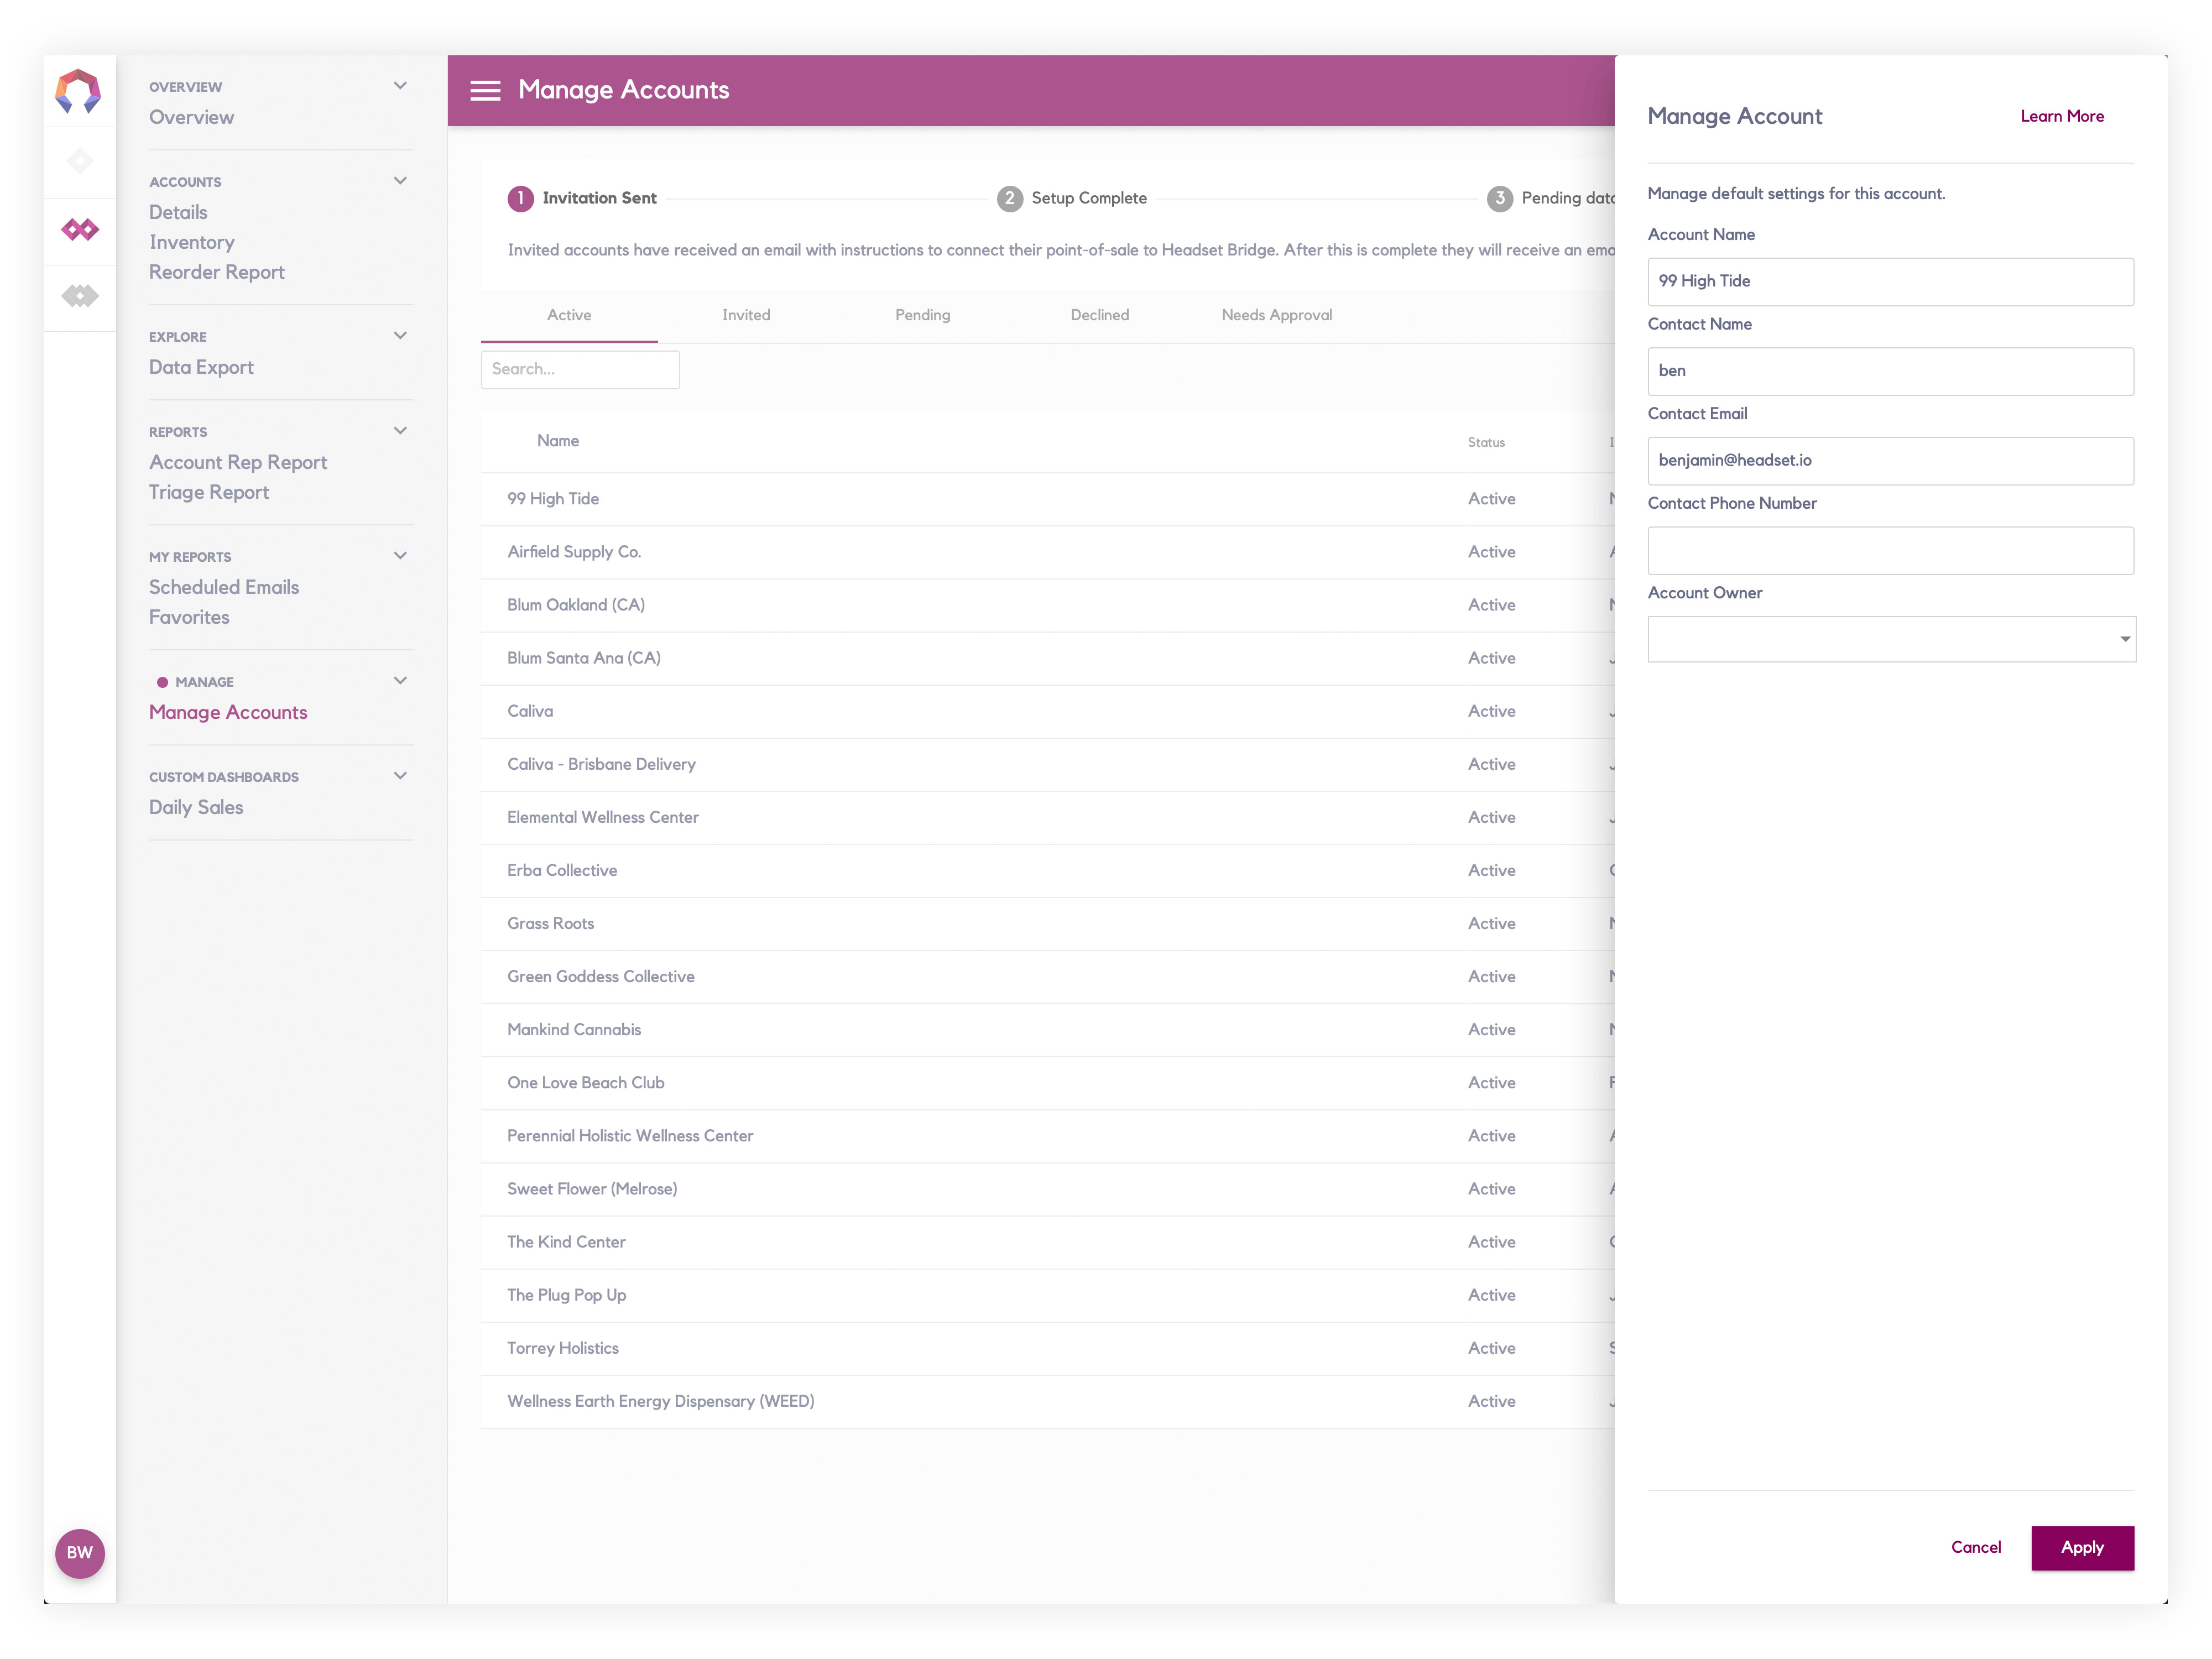This screenshot has height=1659, width=2212.
Task: Switch to the Declined tab
Action: pos(1100,315)
